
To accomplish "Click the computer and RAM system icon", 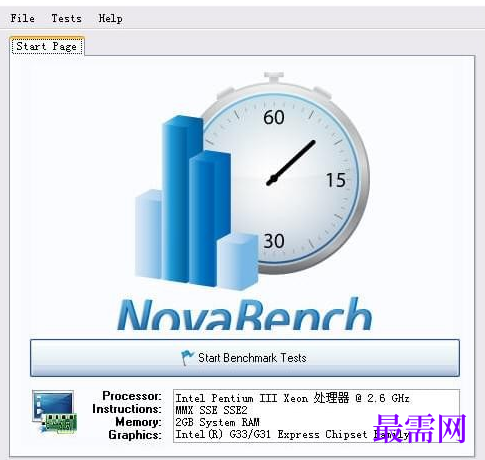I will pos(55,412).
